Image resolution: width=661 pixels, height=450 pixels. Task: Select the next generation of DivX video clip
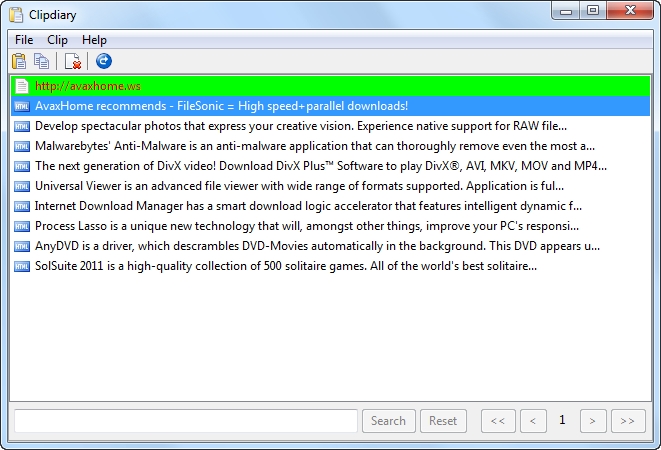pyautogui.click(x=330, y=166)
